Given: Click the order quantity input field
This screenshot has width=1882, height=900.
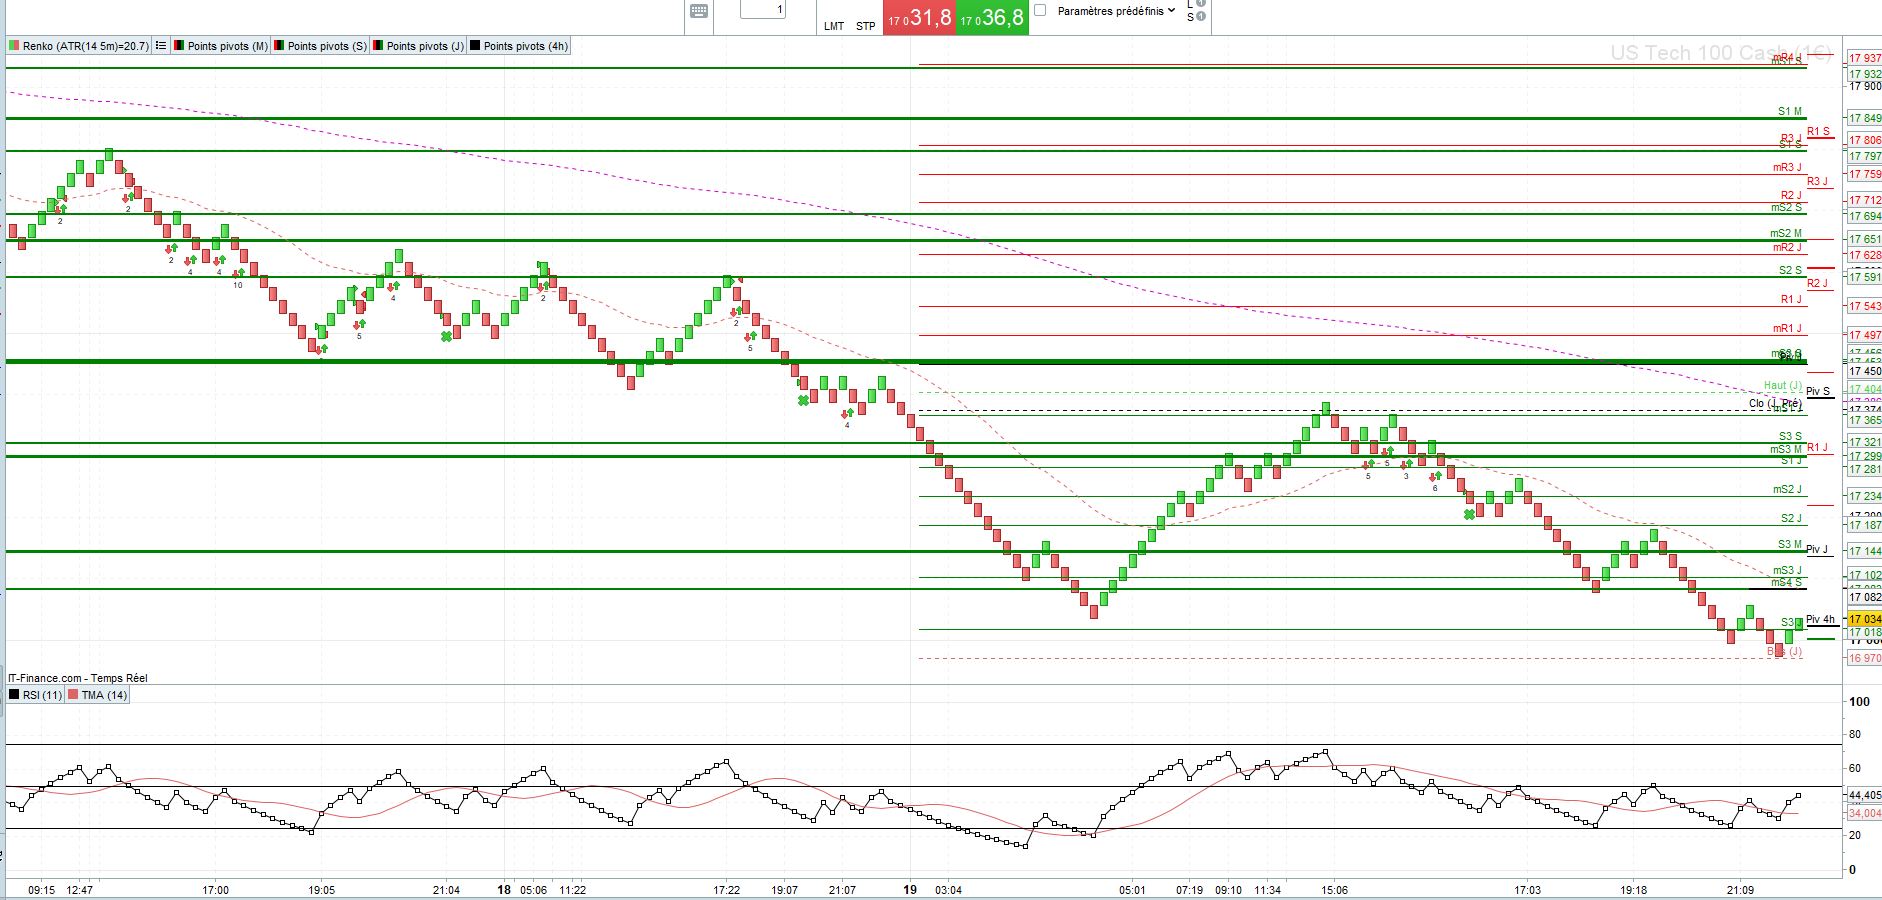Looking at the screenshot, I should pyautogui.click(x=763, y=10).
